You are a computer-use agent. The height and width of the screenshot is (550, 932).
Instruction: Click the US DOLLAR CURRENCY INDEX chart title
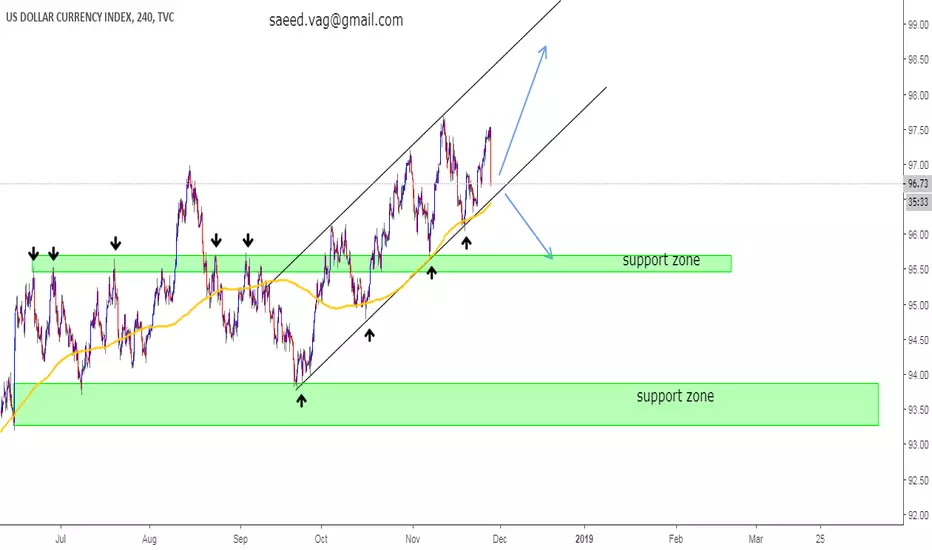[90, 17]
